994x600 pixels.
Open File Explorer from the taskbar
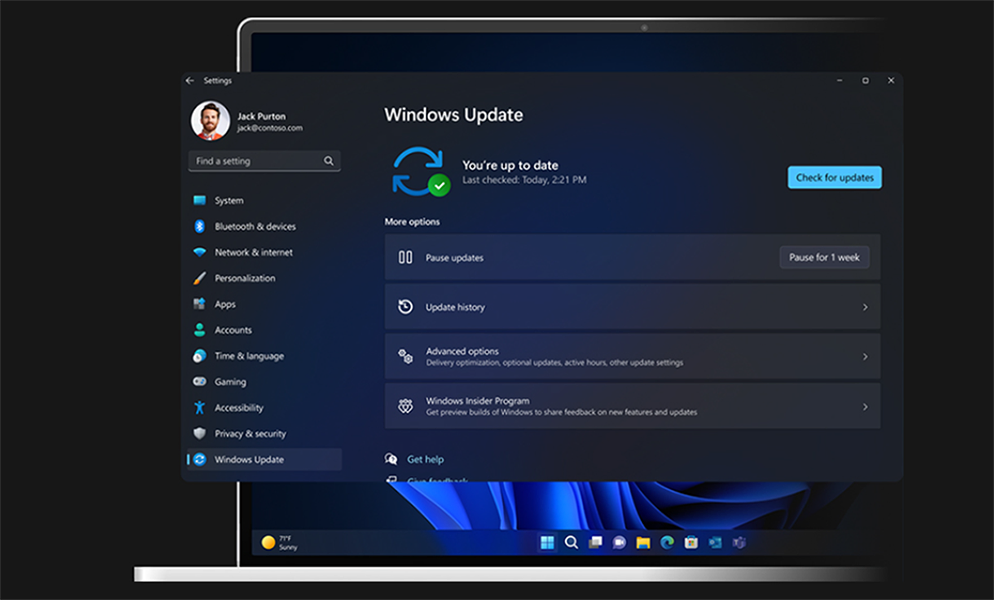click(x=643, y=543)
